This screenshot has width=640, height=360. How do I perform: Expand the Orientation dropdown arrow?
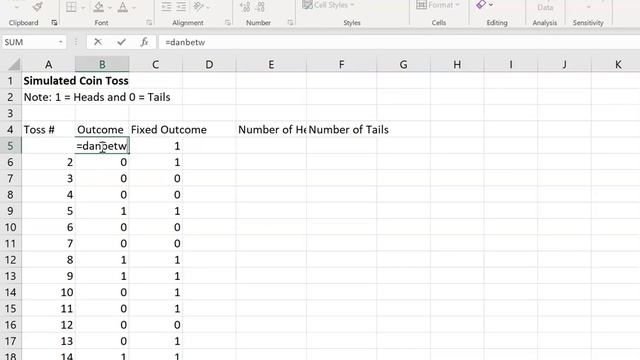[208, 7]
